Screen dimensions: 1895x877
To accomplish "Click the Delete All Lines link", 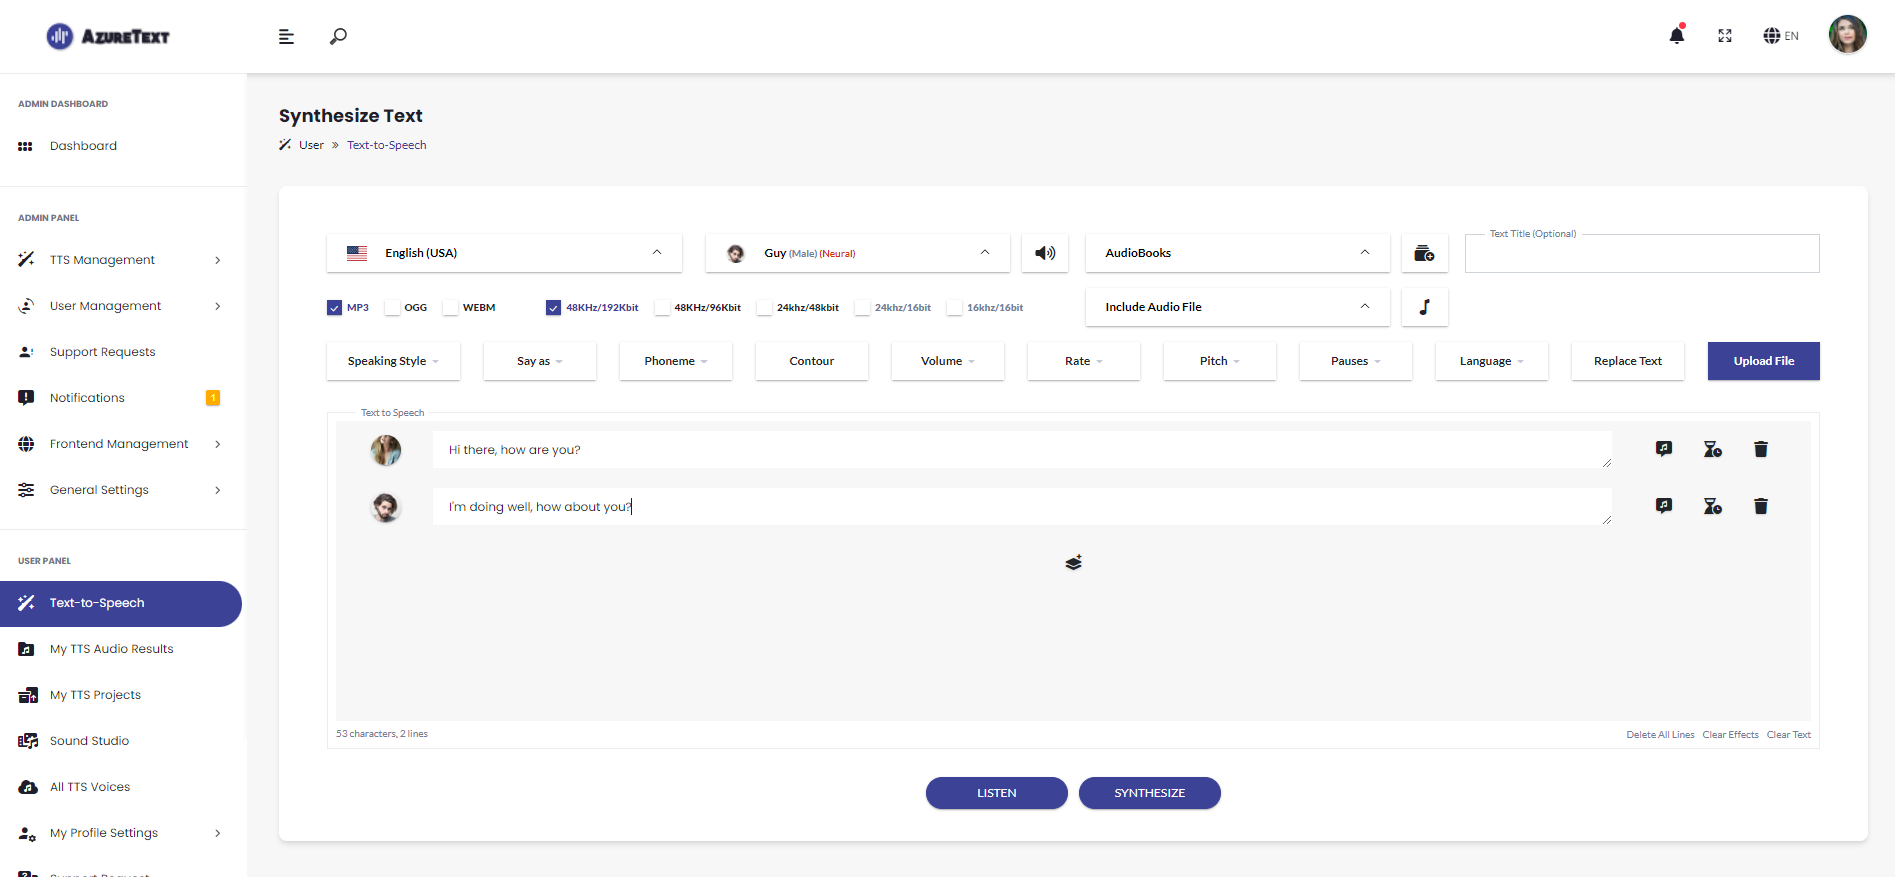I will tap(1660, 735).
